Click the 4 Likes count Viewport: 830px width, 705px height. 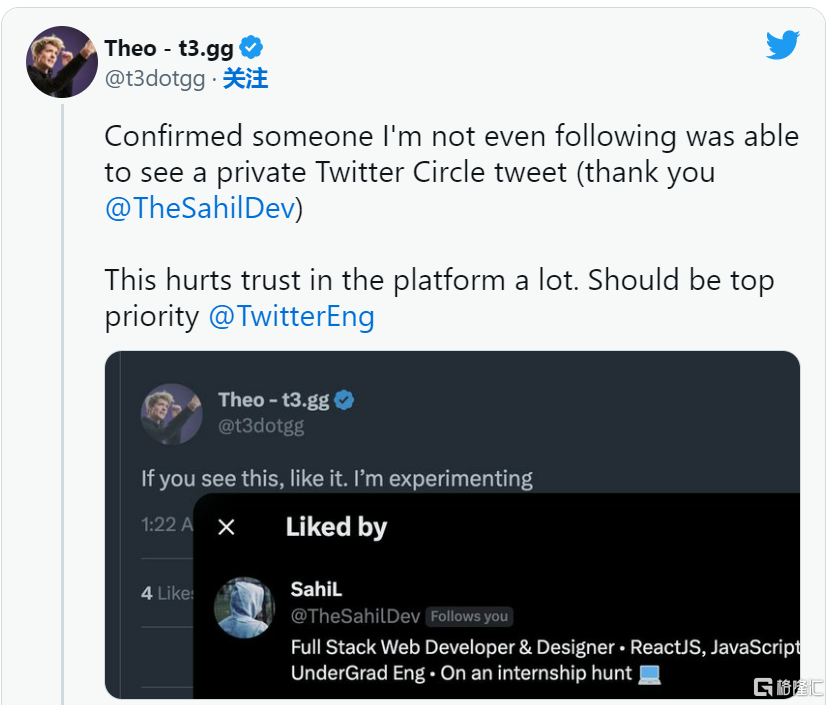tap(167, 593)
